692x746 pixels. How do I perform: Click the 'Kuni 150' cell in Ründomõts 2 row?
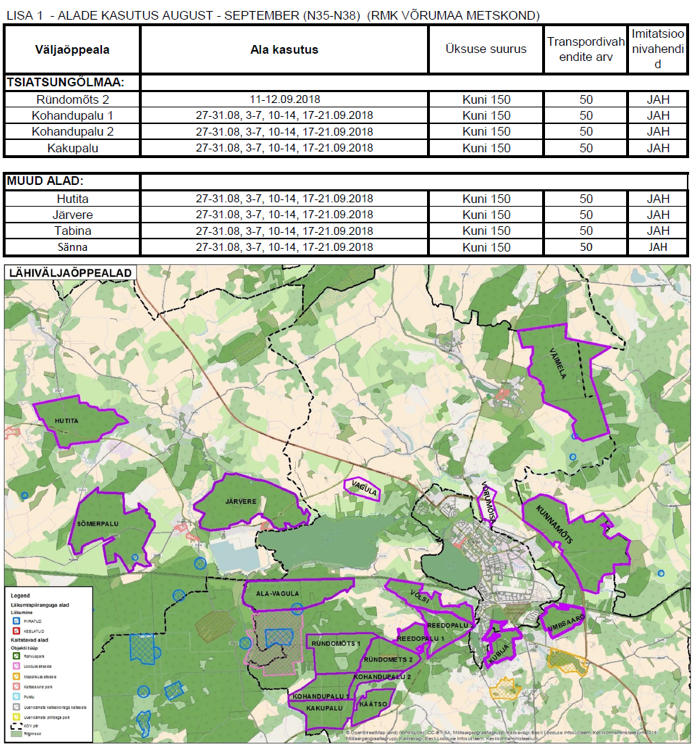point(486,99)
